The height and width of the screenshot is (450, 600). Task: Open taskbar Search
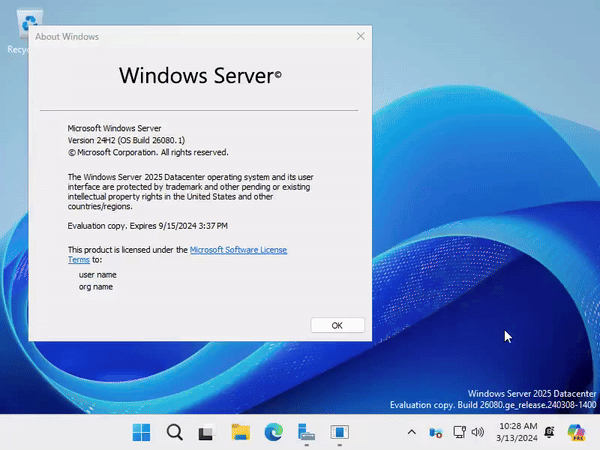coord(174,432)
